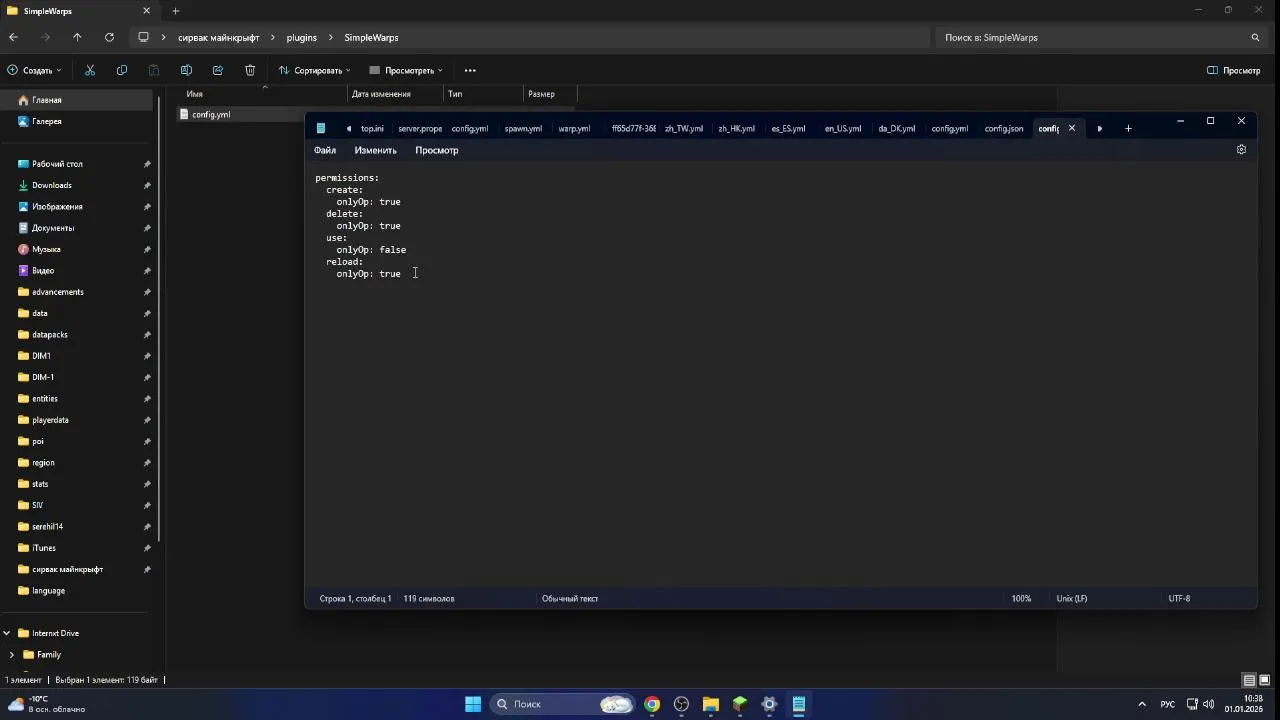
Task: Open Minecraft grass block icon in taskbar
Action: 740,704
